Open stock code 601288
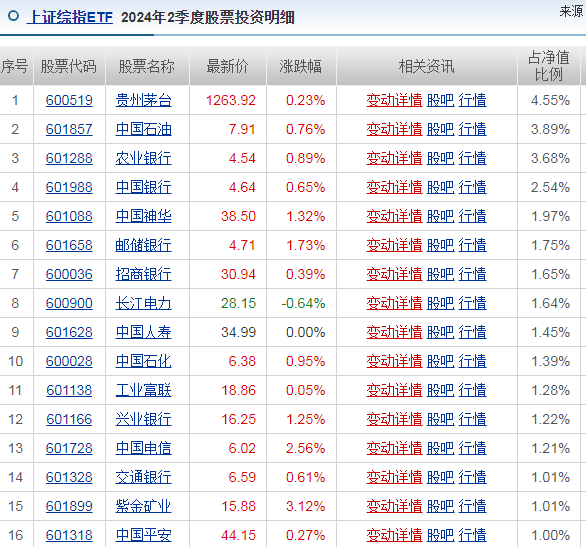Image resolution: width=586 pixels, height=547 pixels. pos(69,158)
